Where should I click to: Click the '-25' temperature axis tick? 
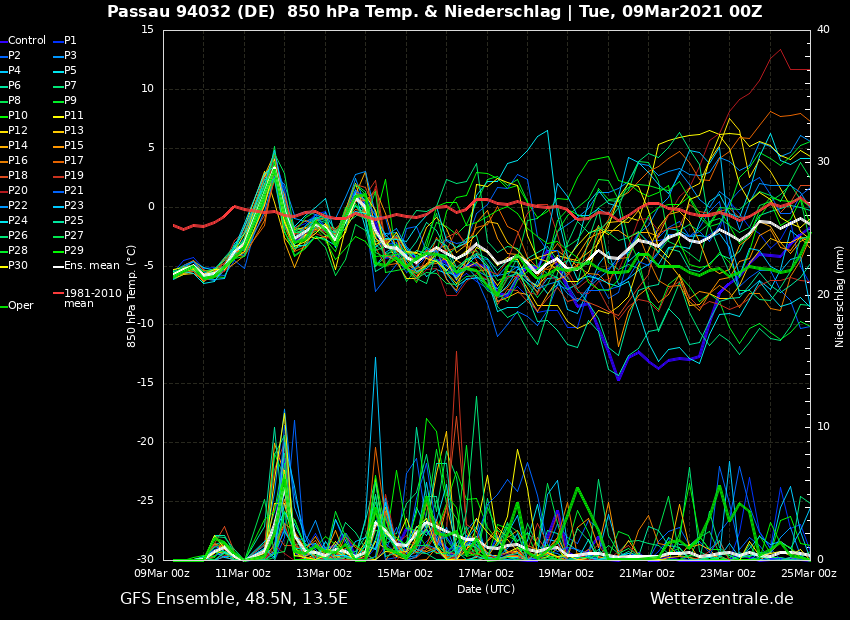pos(145,501)
